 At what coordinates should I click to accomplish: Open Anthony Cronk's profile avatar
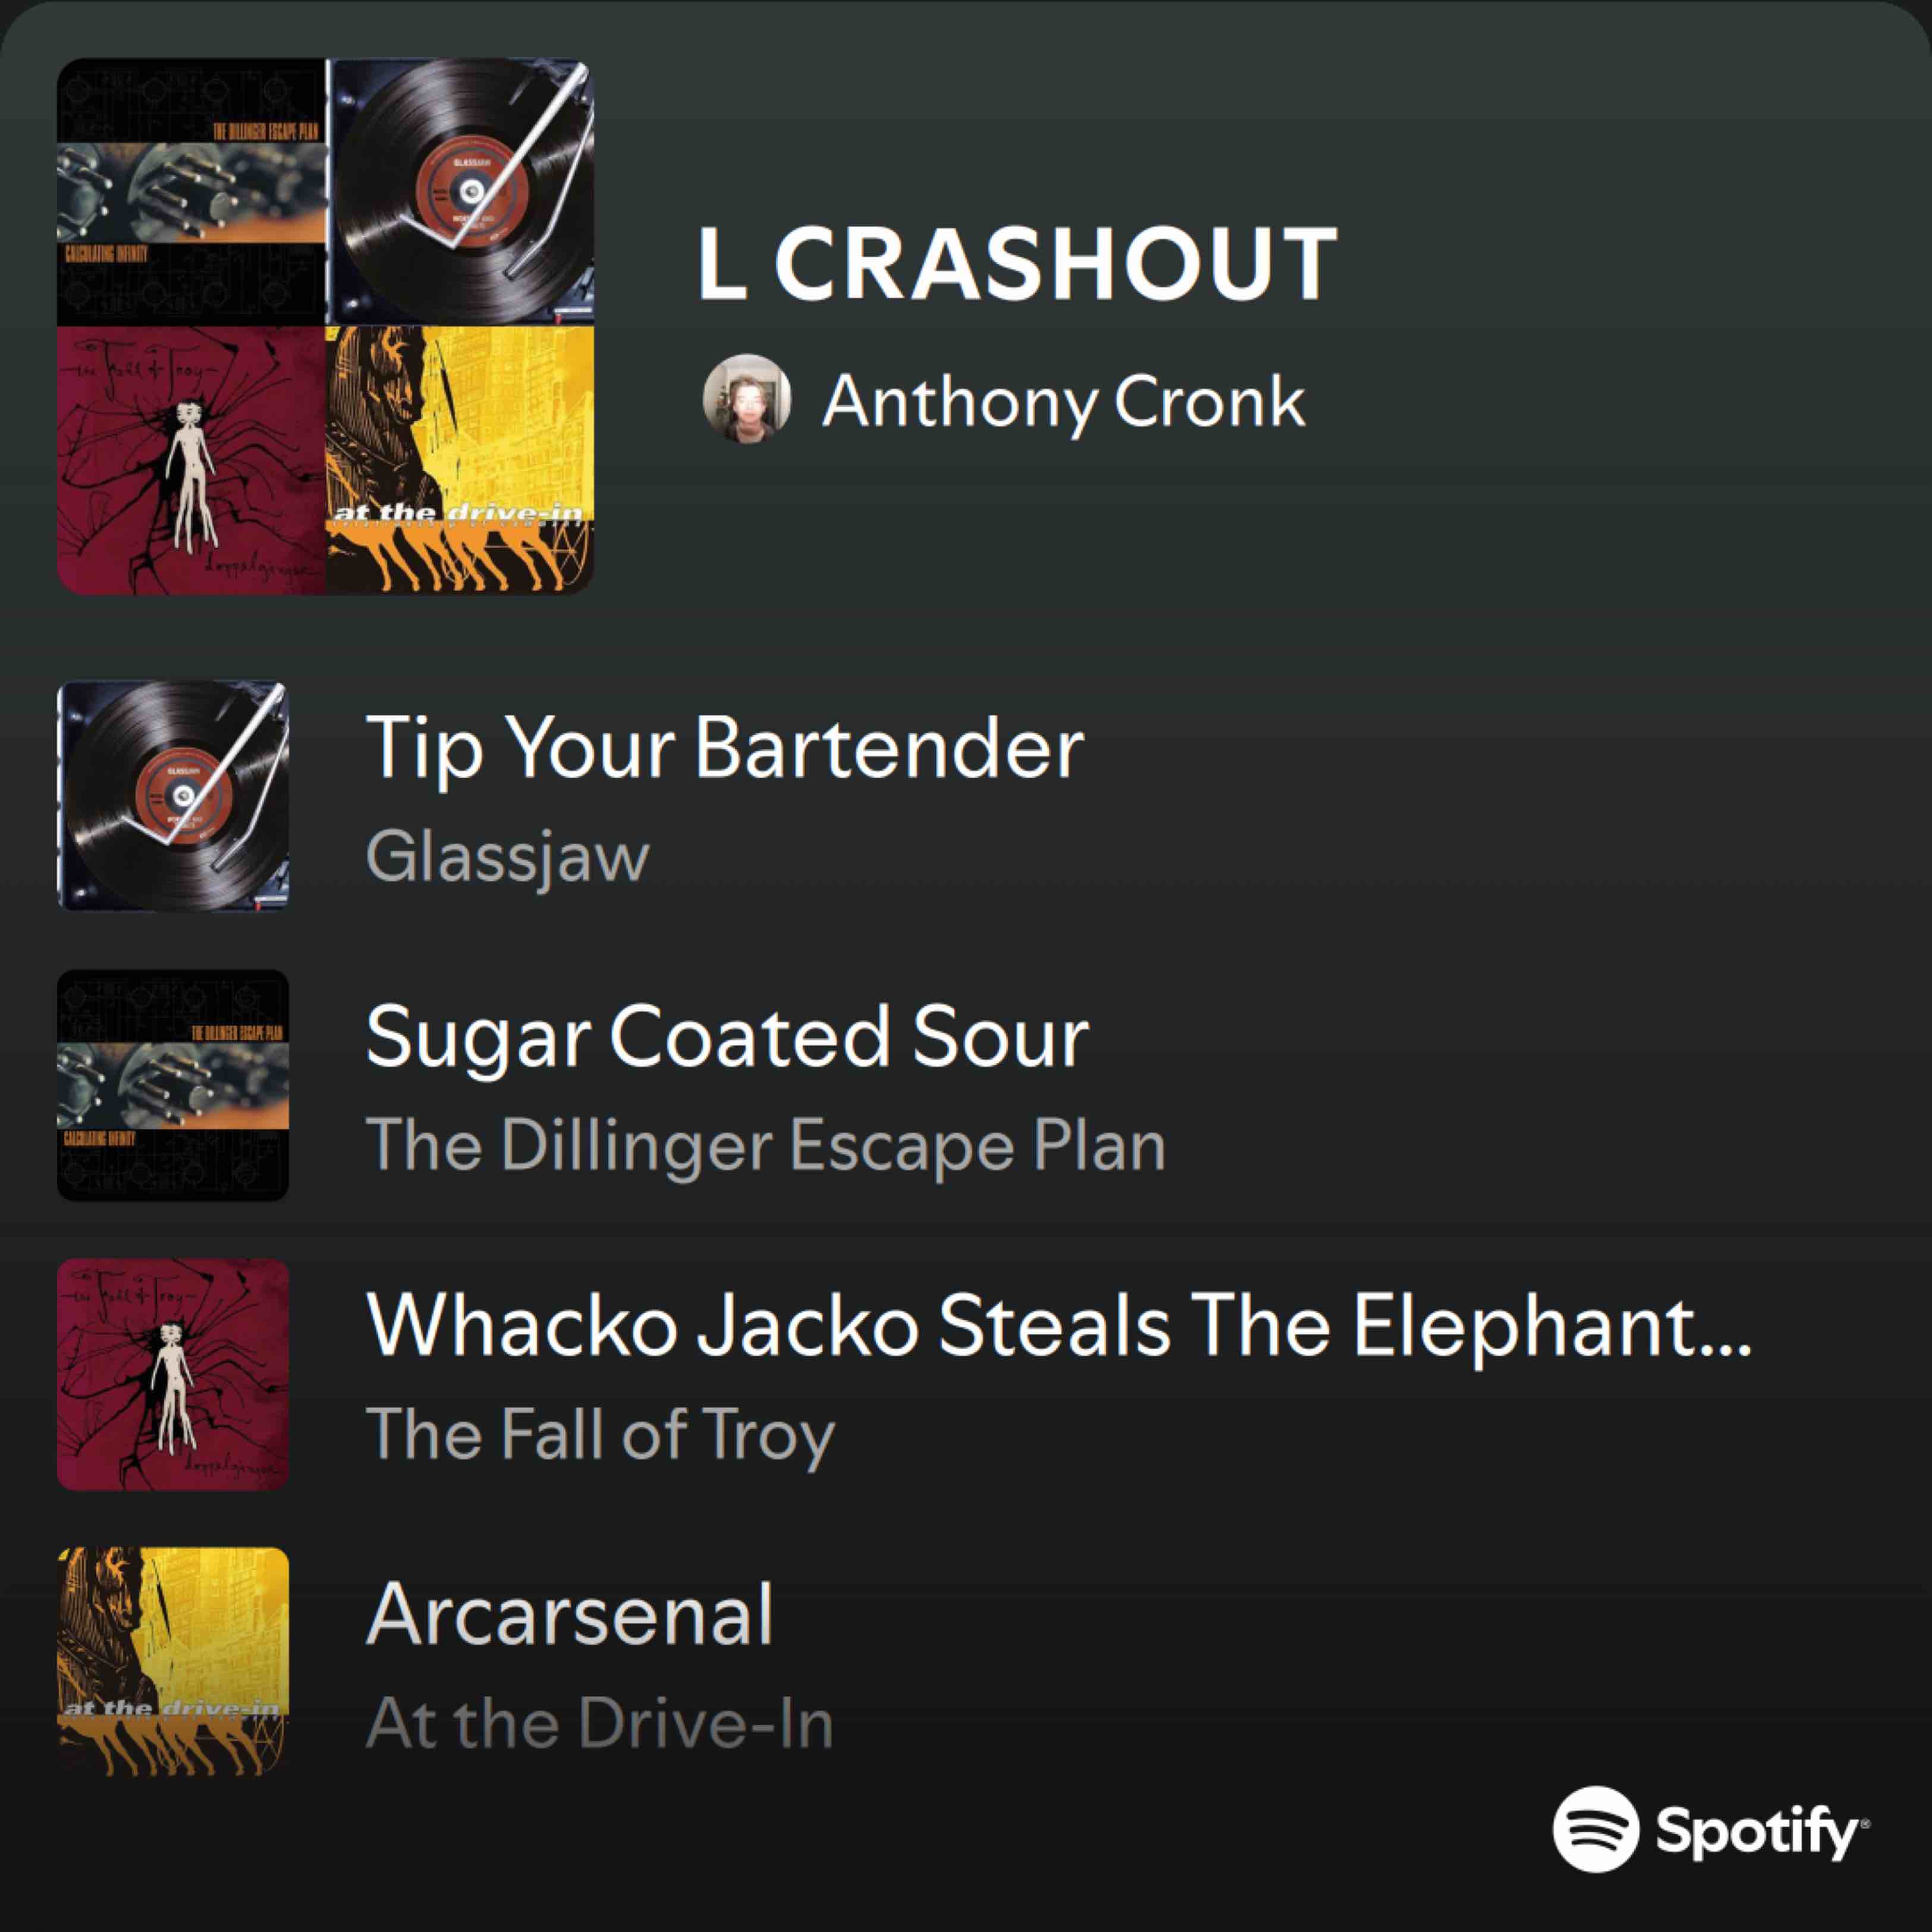click(x=747, y=399)
